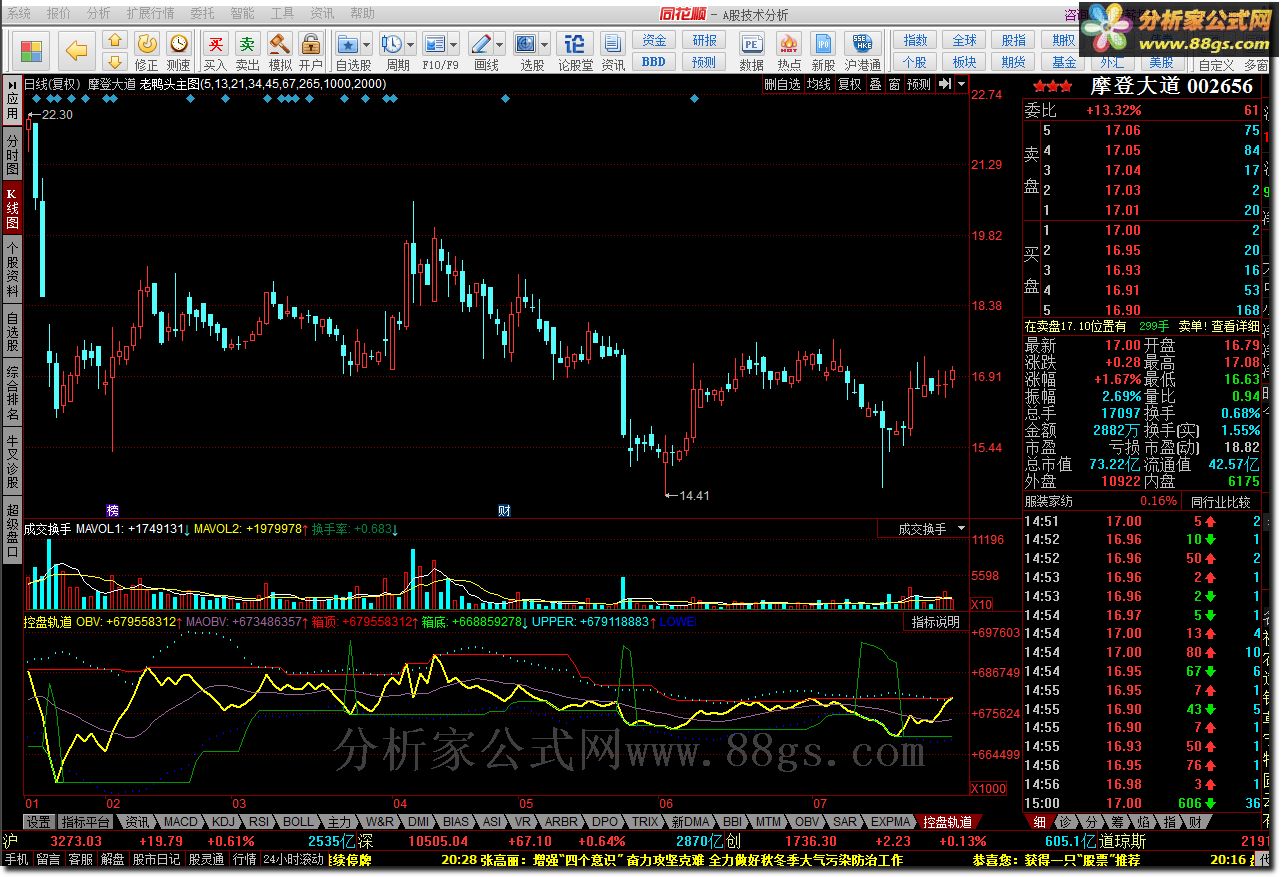Expand the 画线 dropdown arrow
This screenshot has height=877, width=1281.
click(500, 45)
